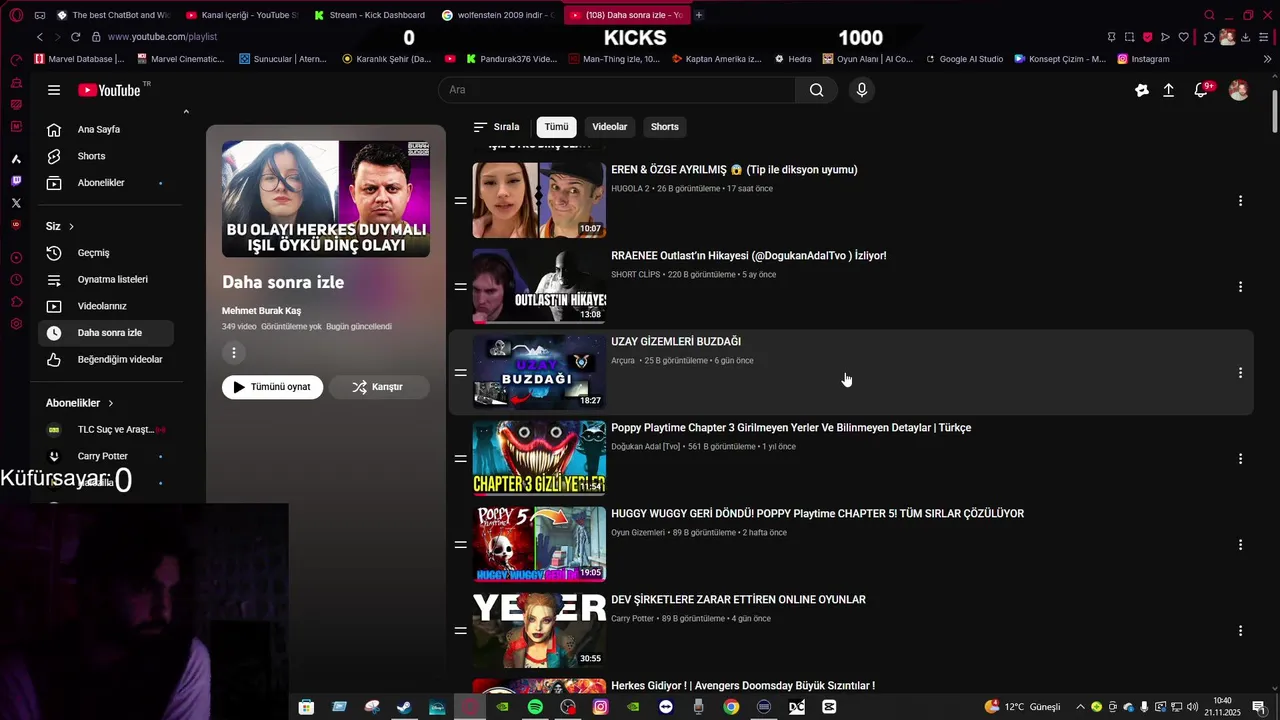Open options for EREN & ÖZGE AYRILMIŞ video
This screenshot has height=720, width=1280.
pyautogui.click(x=1240, y=201)
